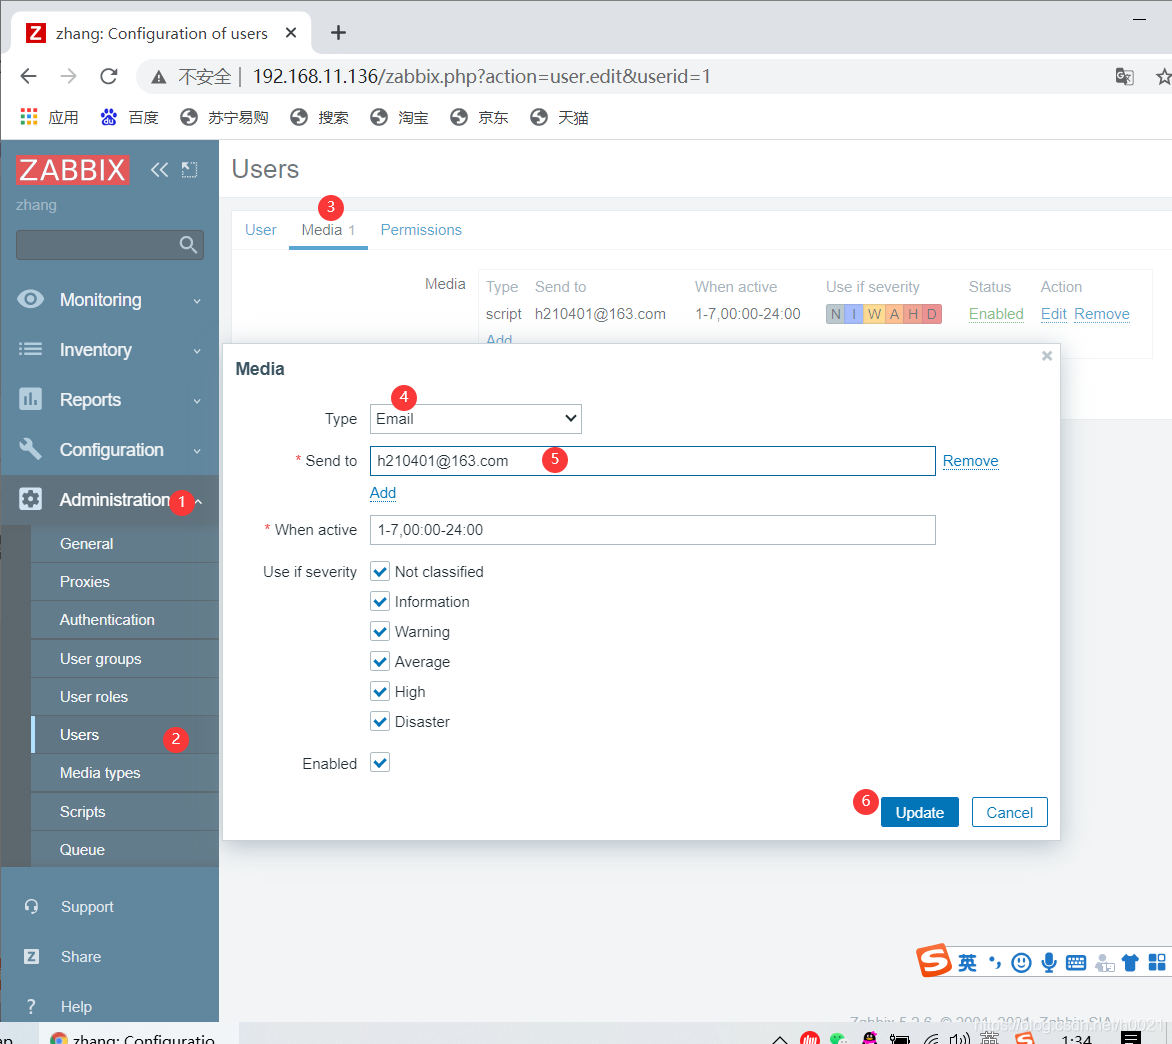Click the Monitoring eye icon
Screen dimensions: 1172x1044
tap(30, 299)
